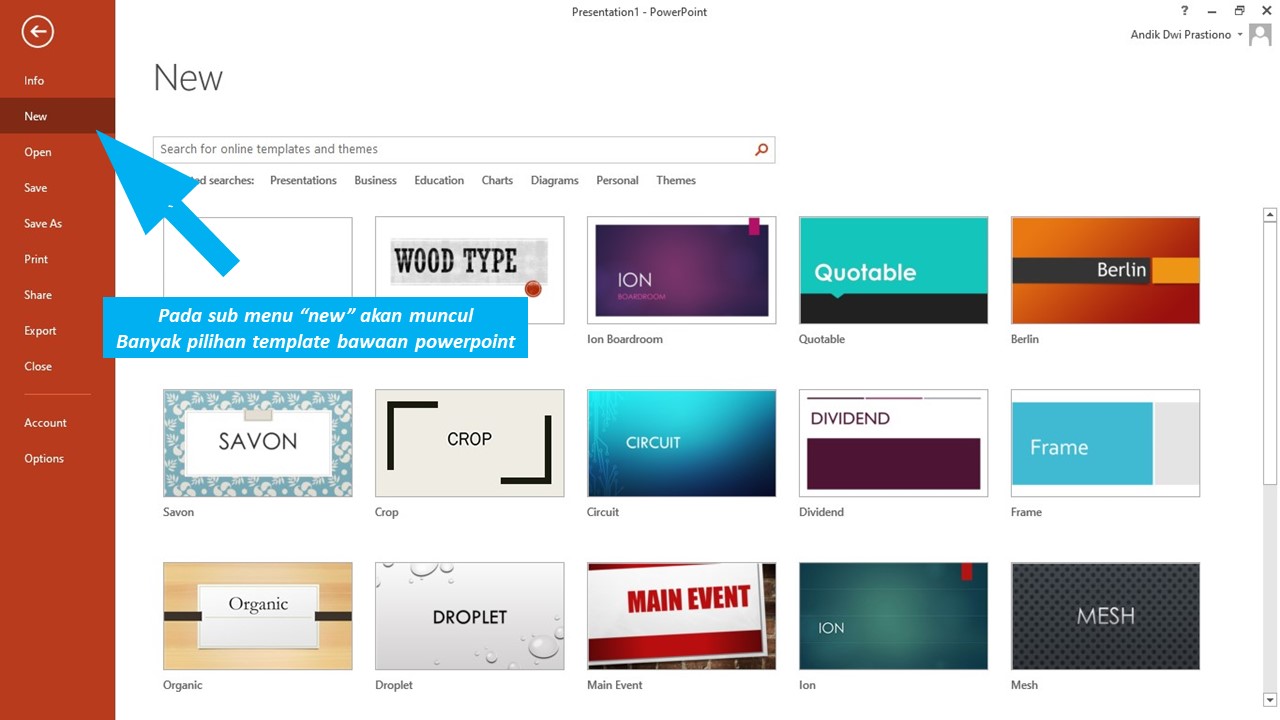1280x720 pixels.
Task: Choose the Mesh template design
Action: pos(1105,615)
